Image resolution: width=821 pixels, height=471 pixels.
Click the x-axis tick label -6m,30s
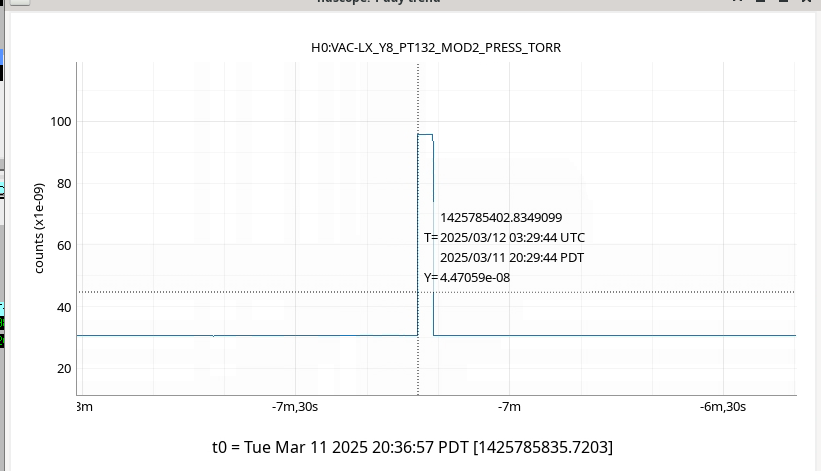[723, 407]
